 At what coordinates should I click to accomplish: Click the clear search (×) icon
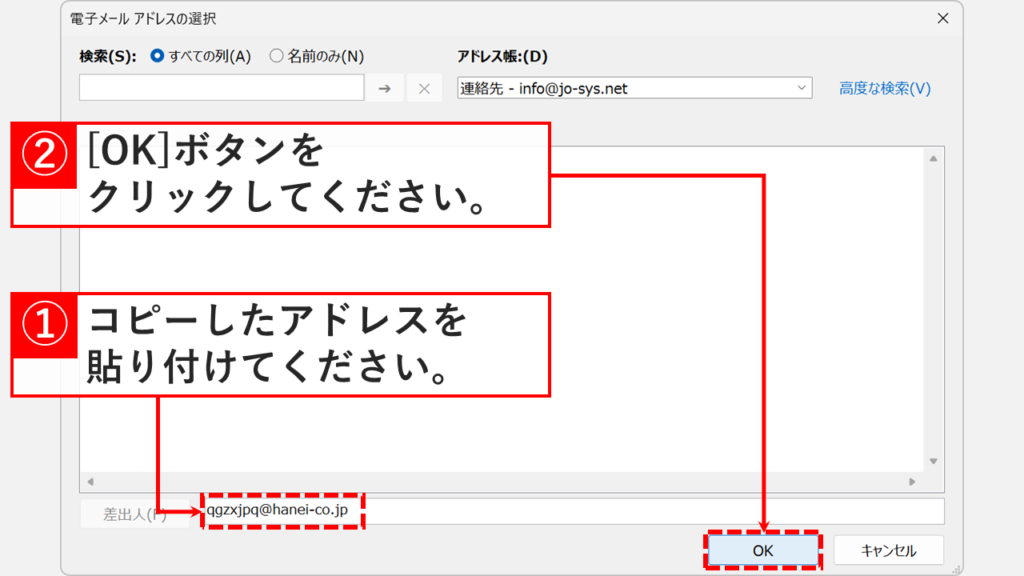pos(423,88)
